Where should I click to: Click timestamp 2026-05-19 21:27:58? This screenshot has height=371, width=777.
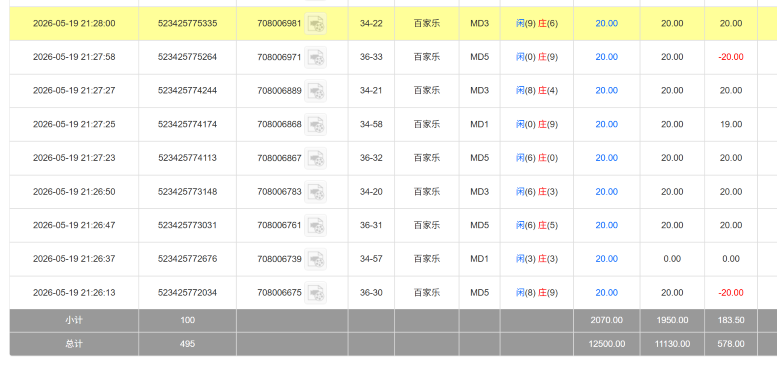point(74,57)
